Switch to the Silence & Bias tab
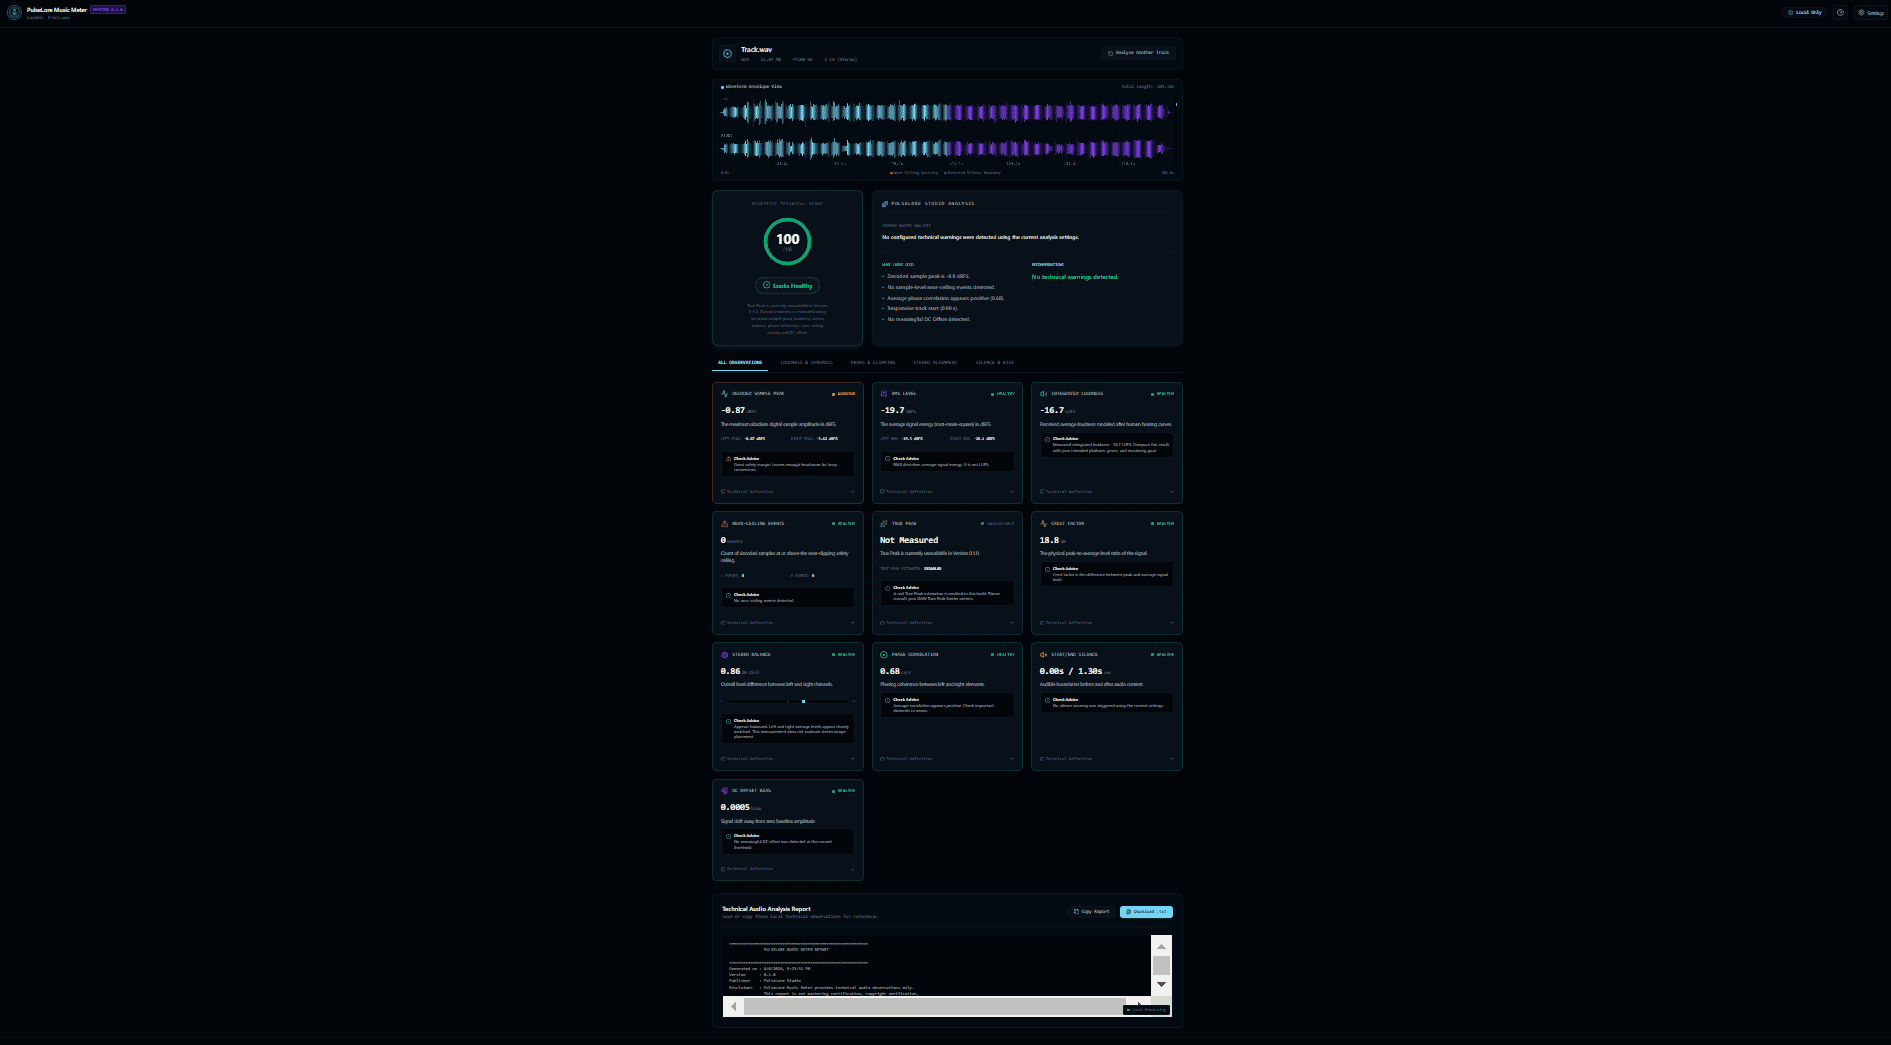Screen dimensions: 1891x1045 coord(994,363)
